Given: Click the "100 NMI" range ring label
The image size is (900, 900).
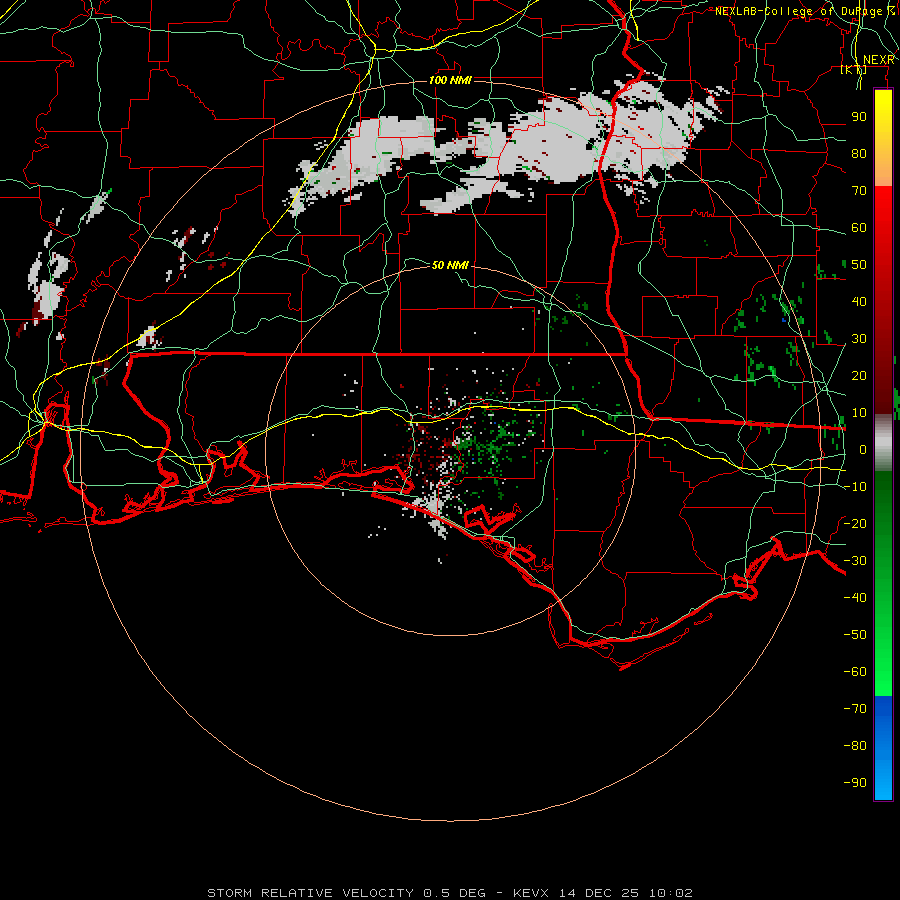Looking at the screenshot, I should tap(450, 80).
